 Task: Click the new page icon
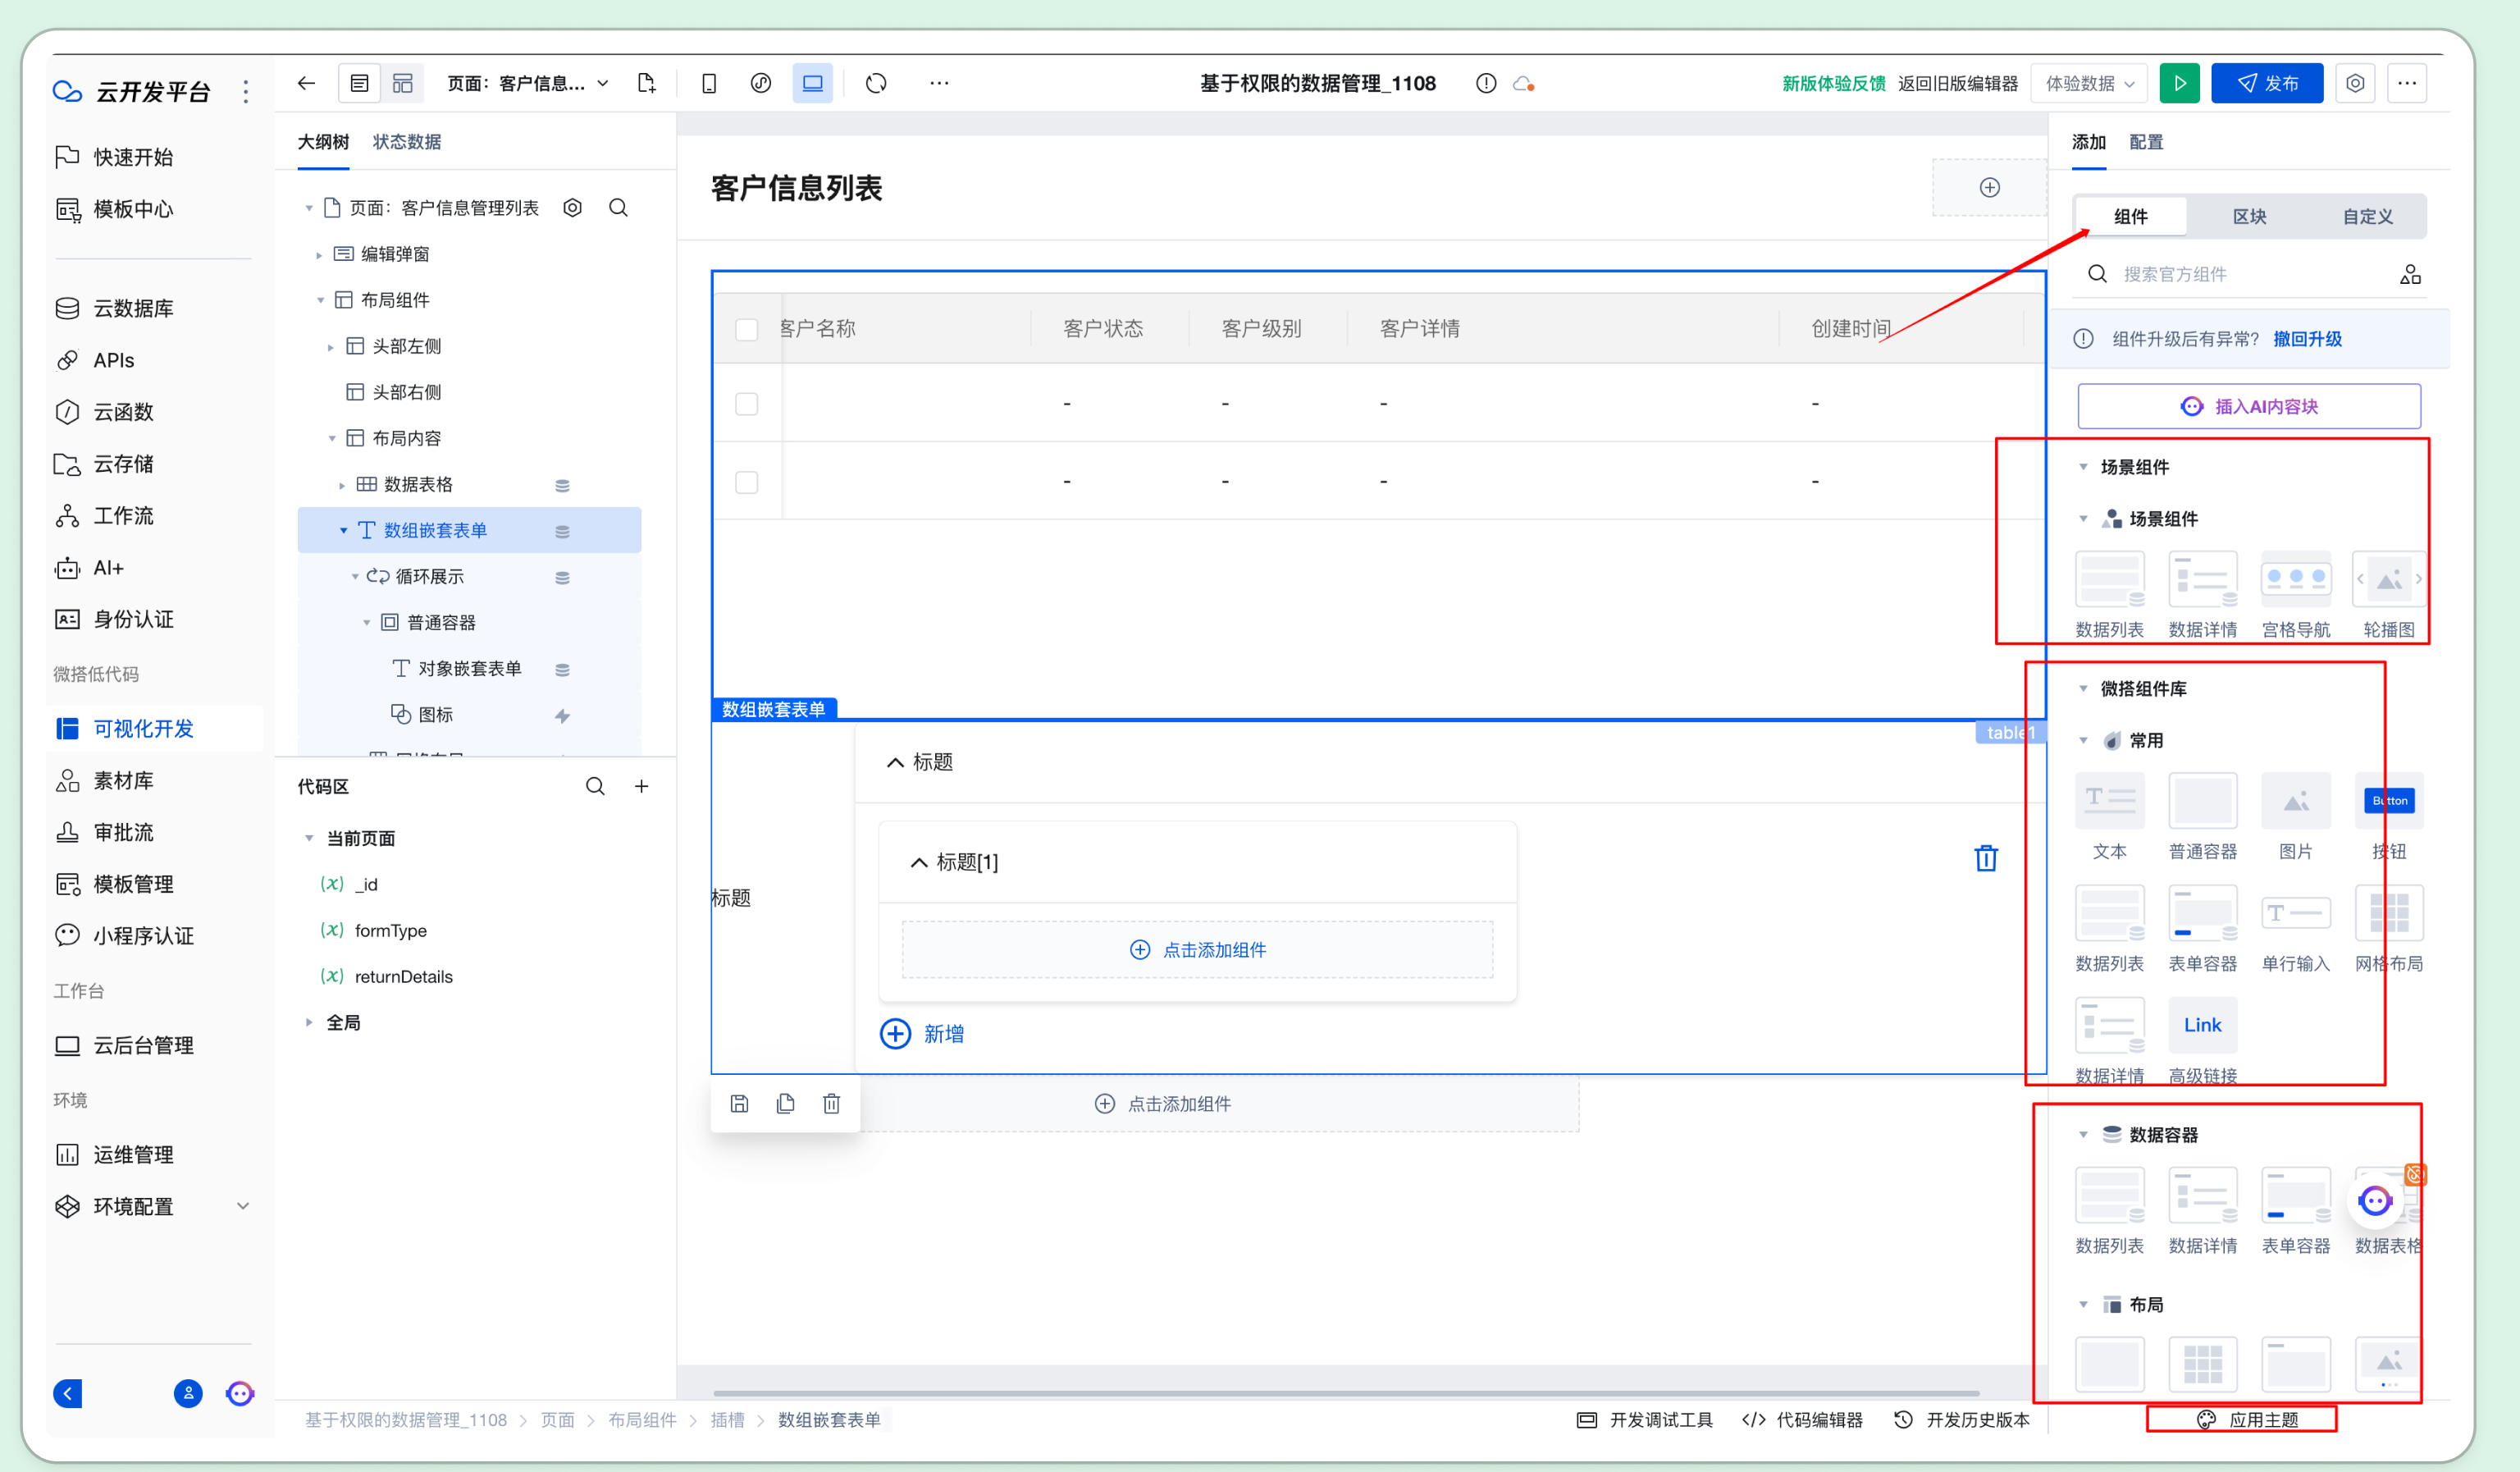click(647, 83)
